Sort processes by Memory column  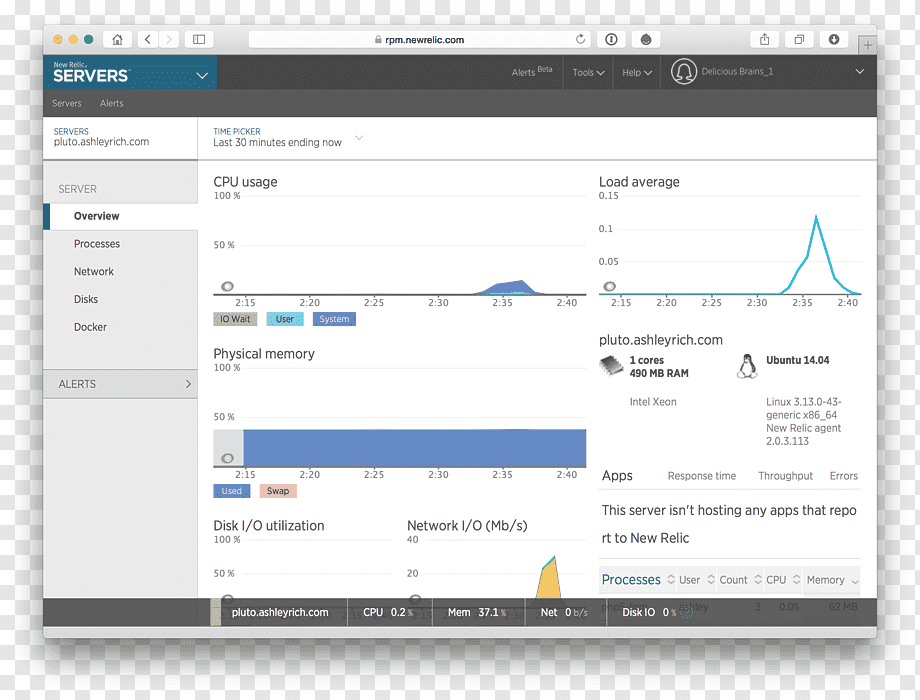(831, 580)
